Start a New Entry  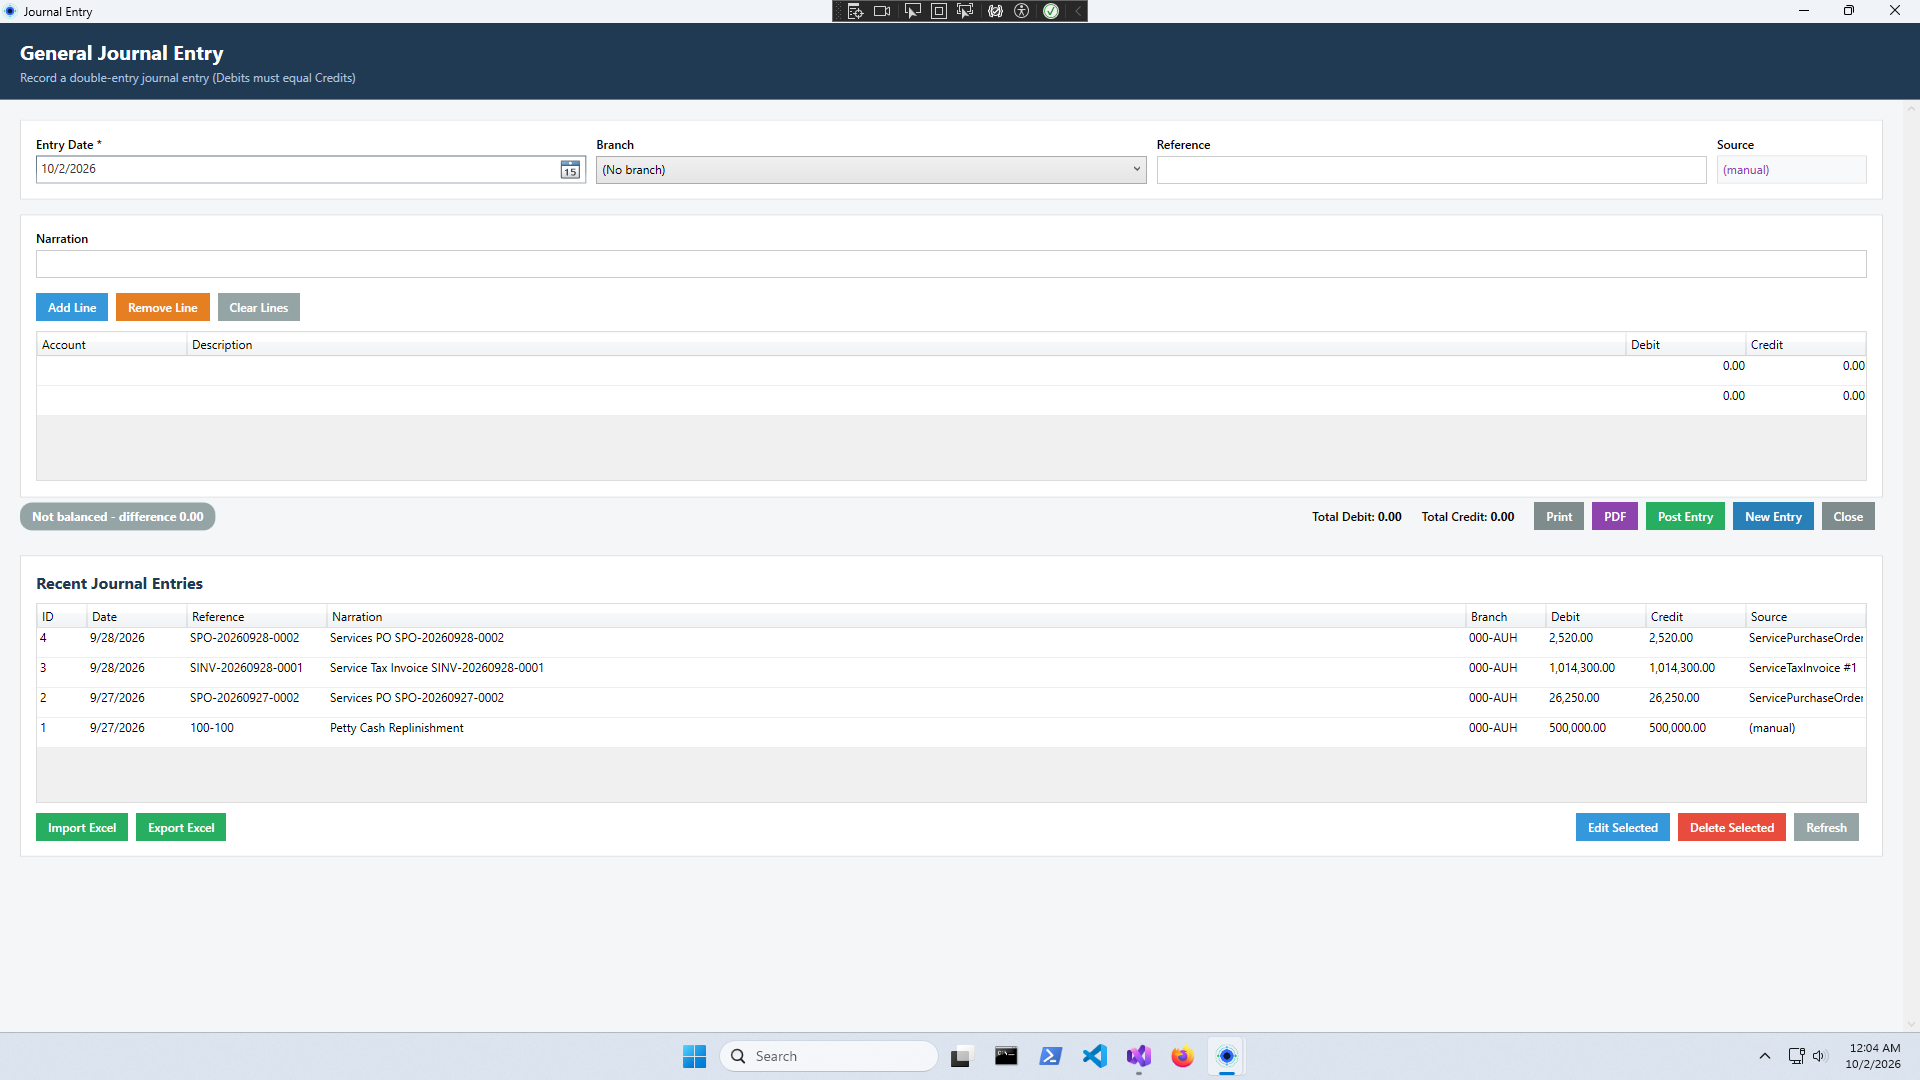click(x=1773, y=516)
